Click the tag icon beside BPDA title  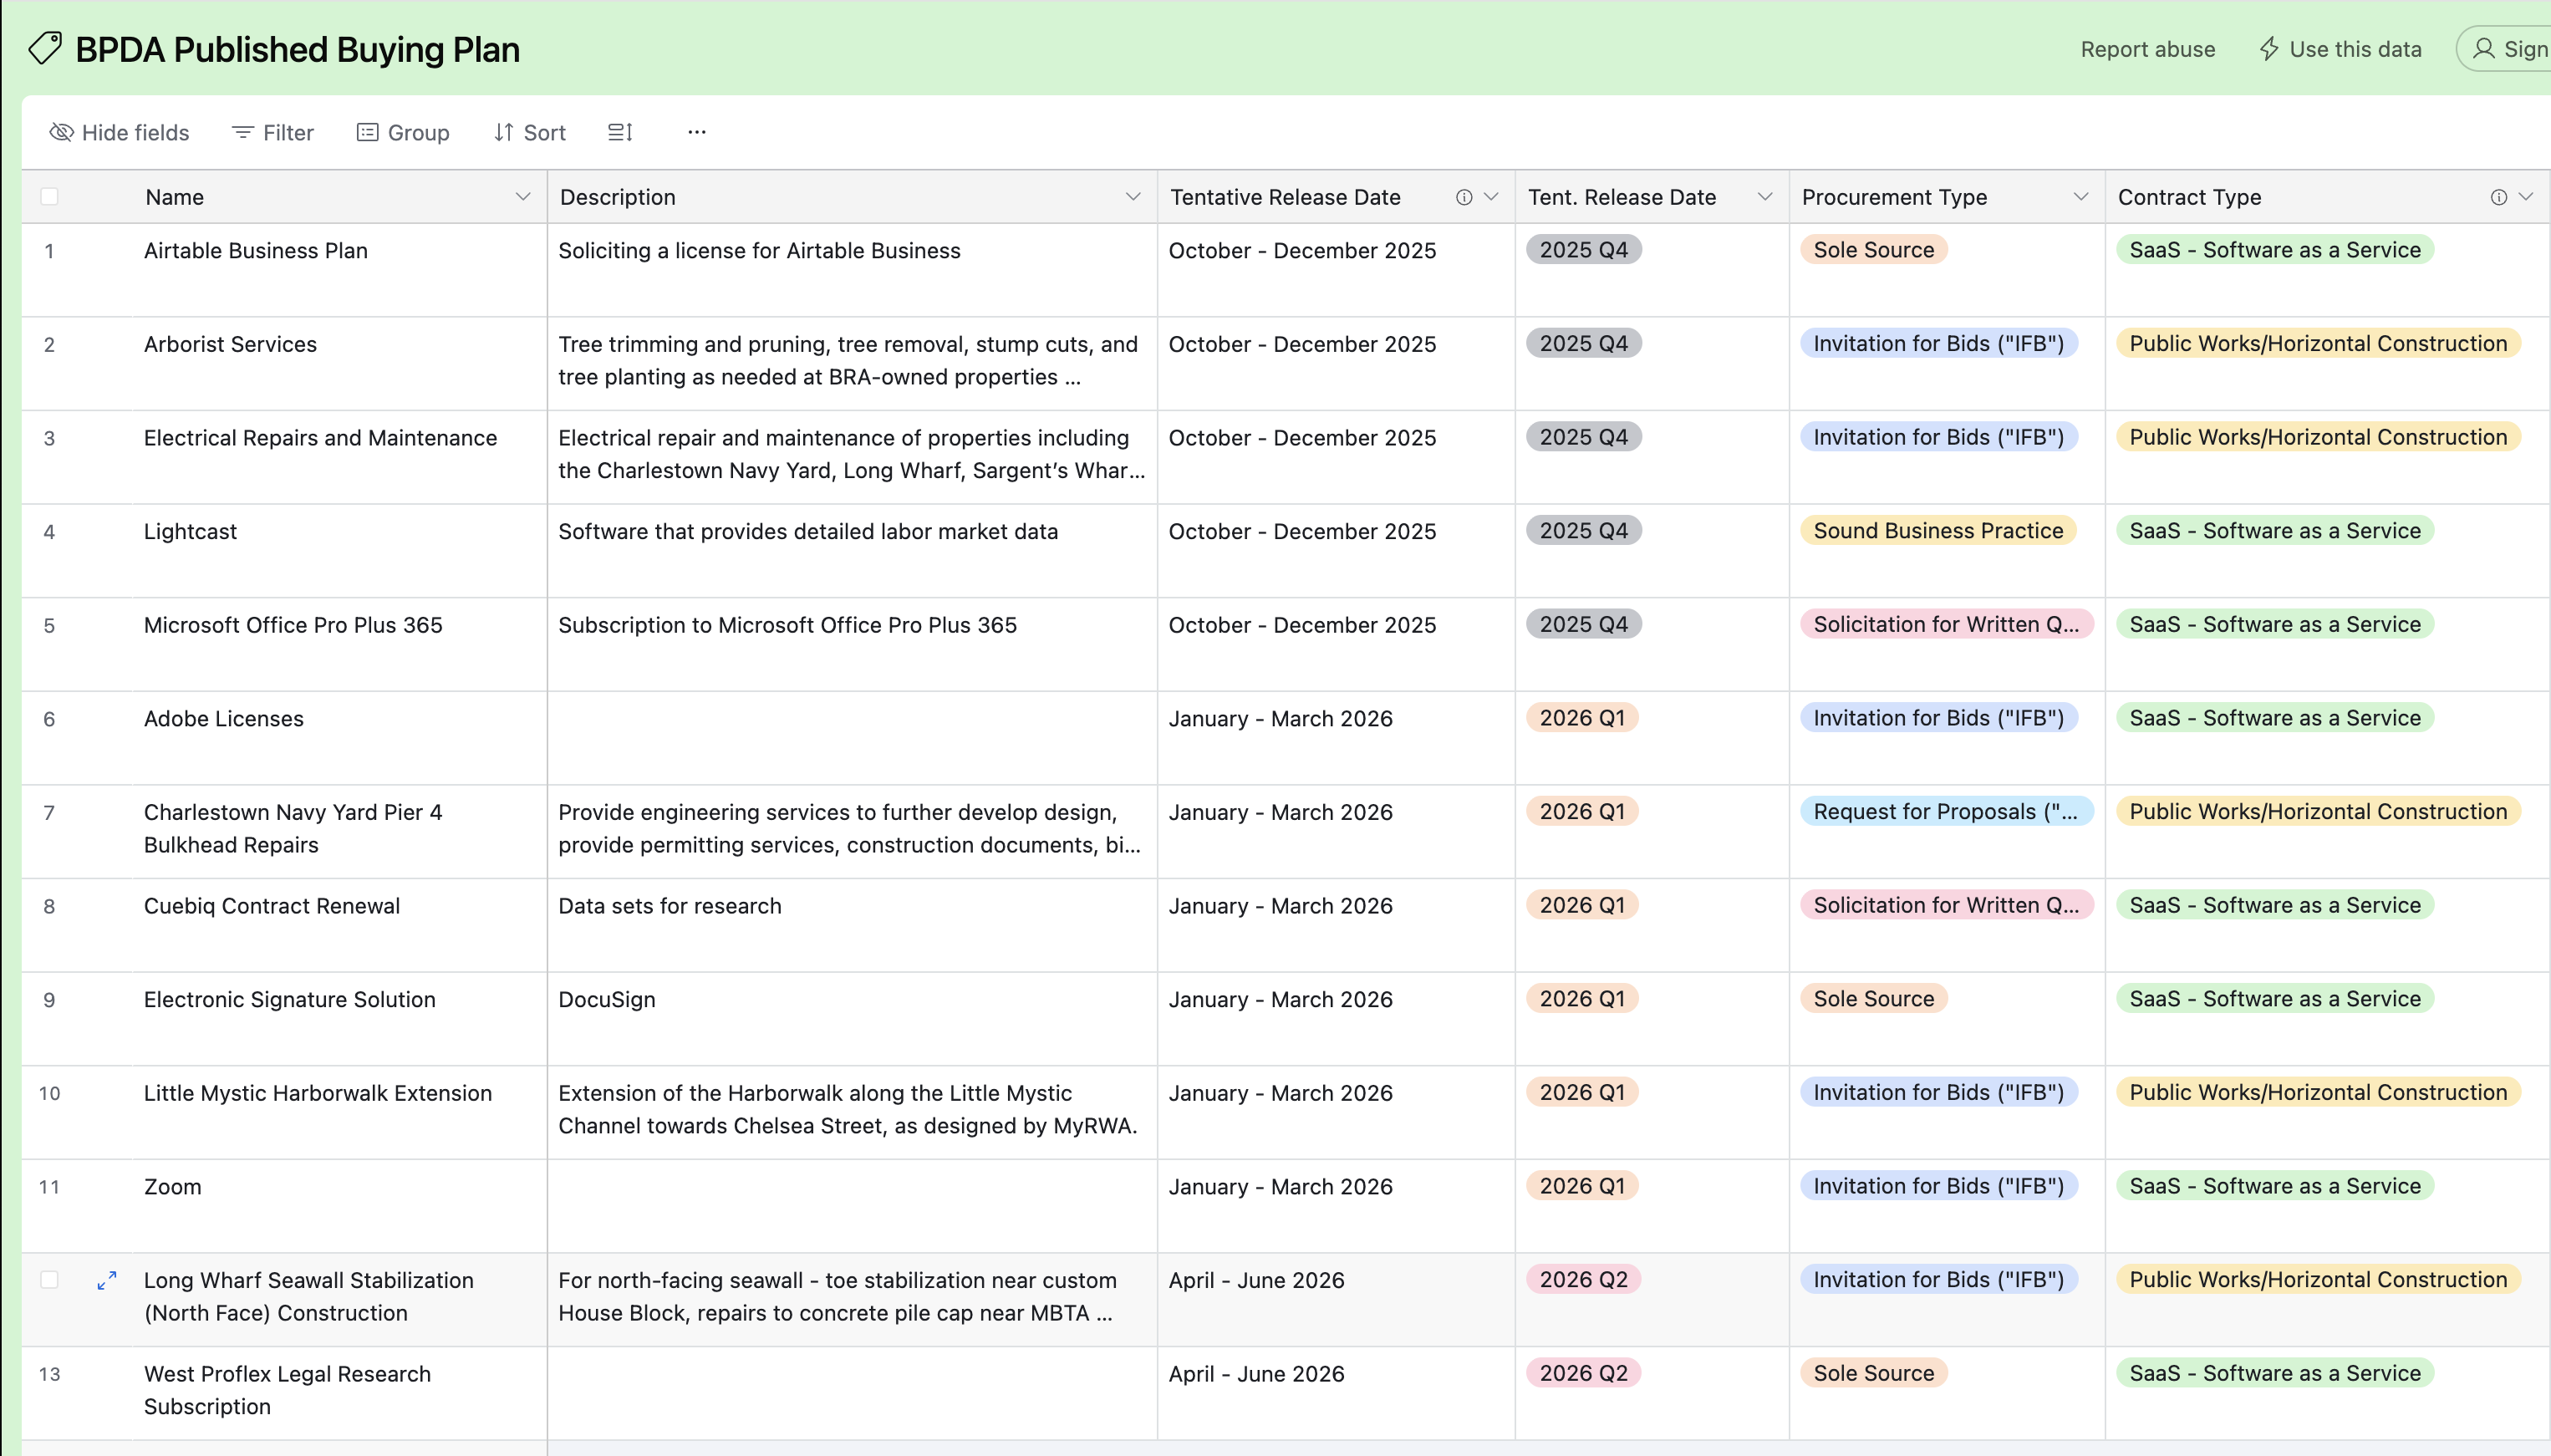tap(45, 48)
